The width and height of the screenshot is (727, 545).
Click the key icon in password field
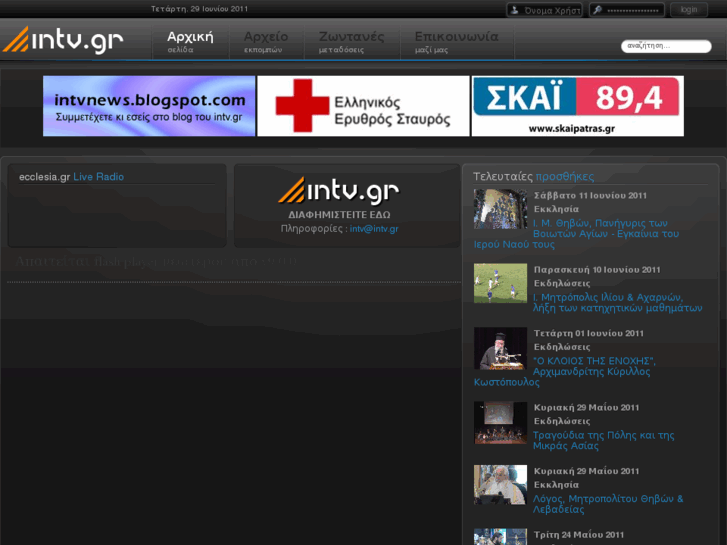(x=598, y=10)
